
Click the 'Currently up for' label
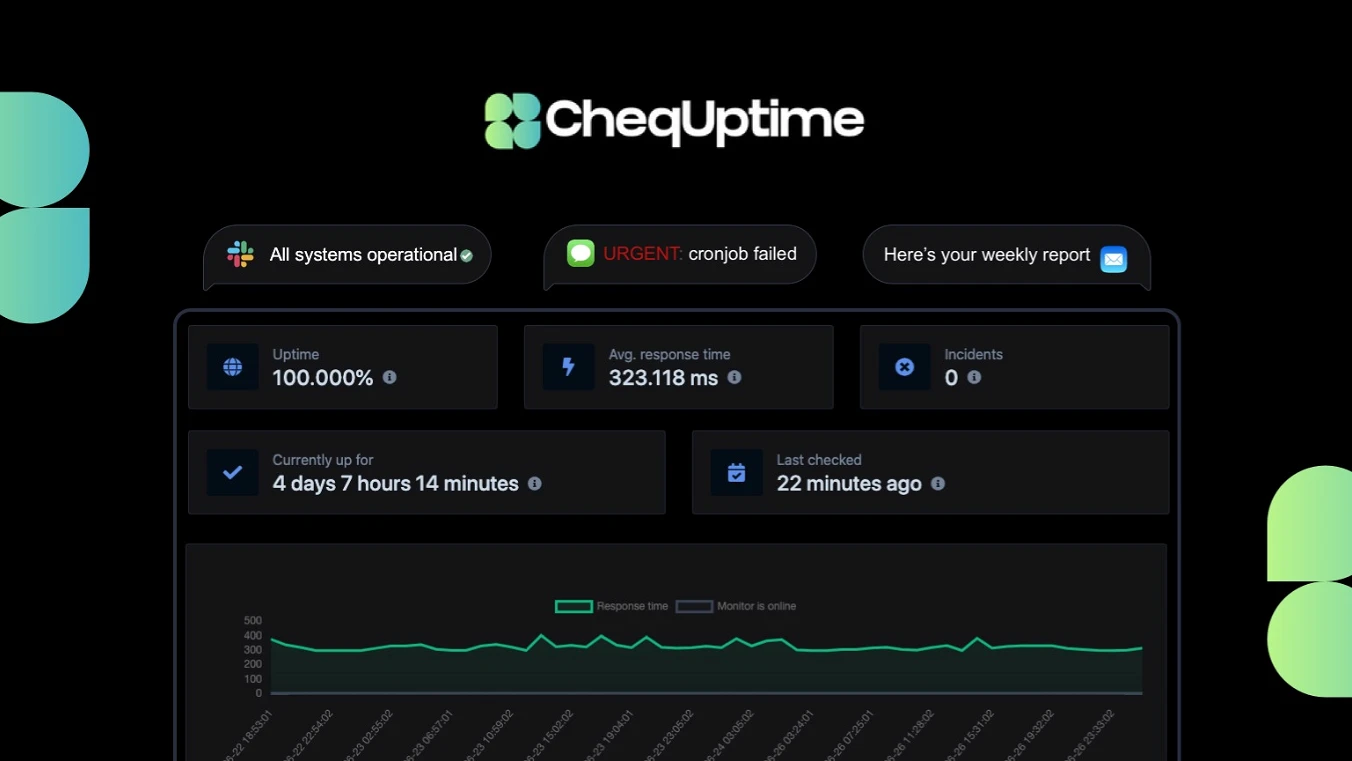click(x=323, y=460)
